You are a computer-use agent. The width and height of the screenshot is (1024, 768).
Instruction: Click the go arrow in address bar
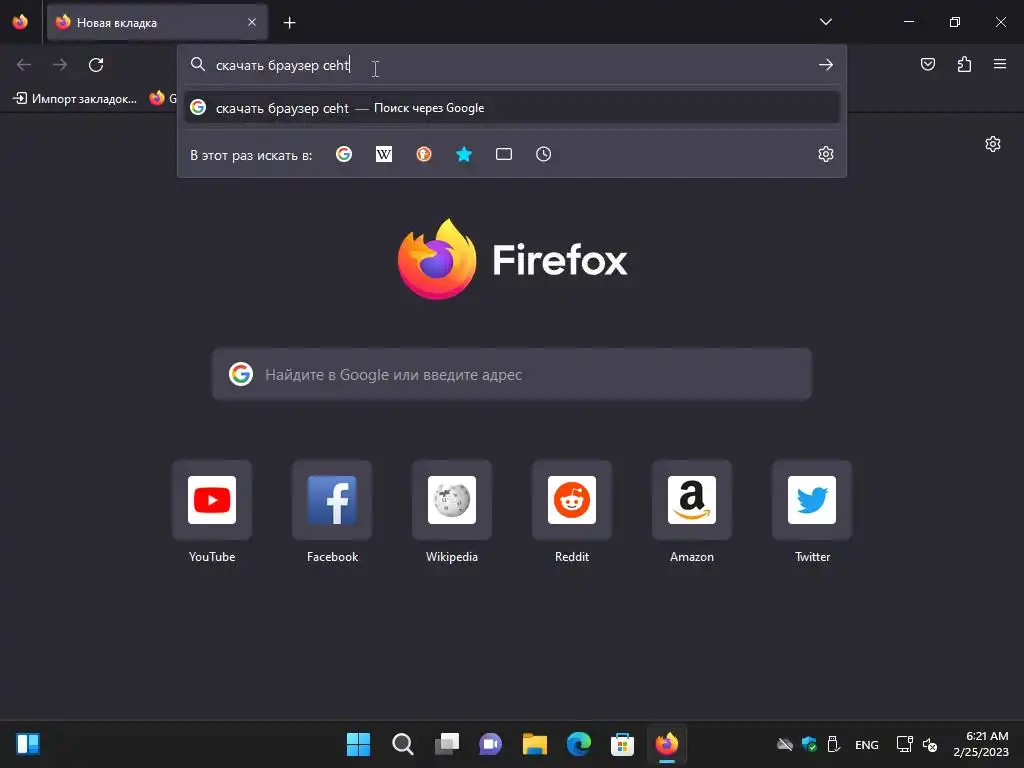[x=825, y=65]
